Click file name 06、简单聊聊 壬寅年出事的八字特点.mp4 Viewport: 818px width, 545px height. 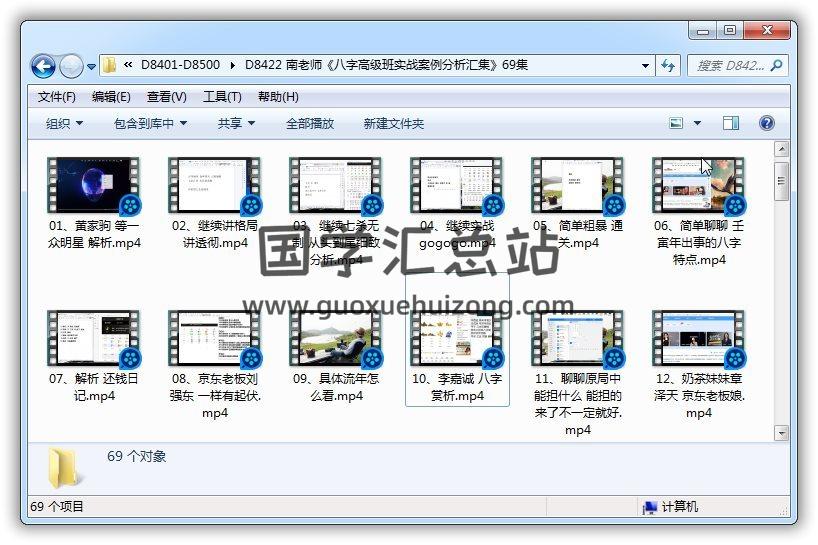[x=699, y=243]
